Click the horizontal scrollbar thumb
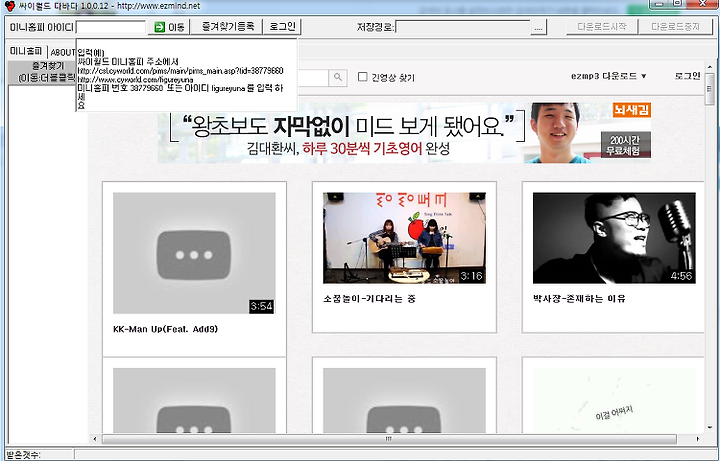 coord(388,439)
